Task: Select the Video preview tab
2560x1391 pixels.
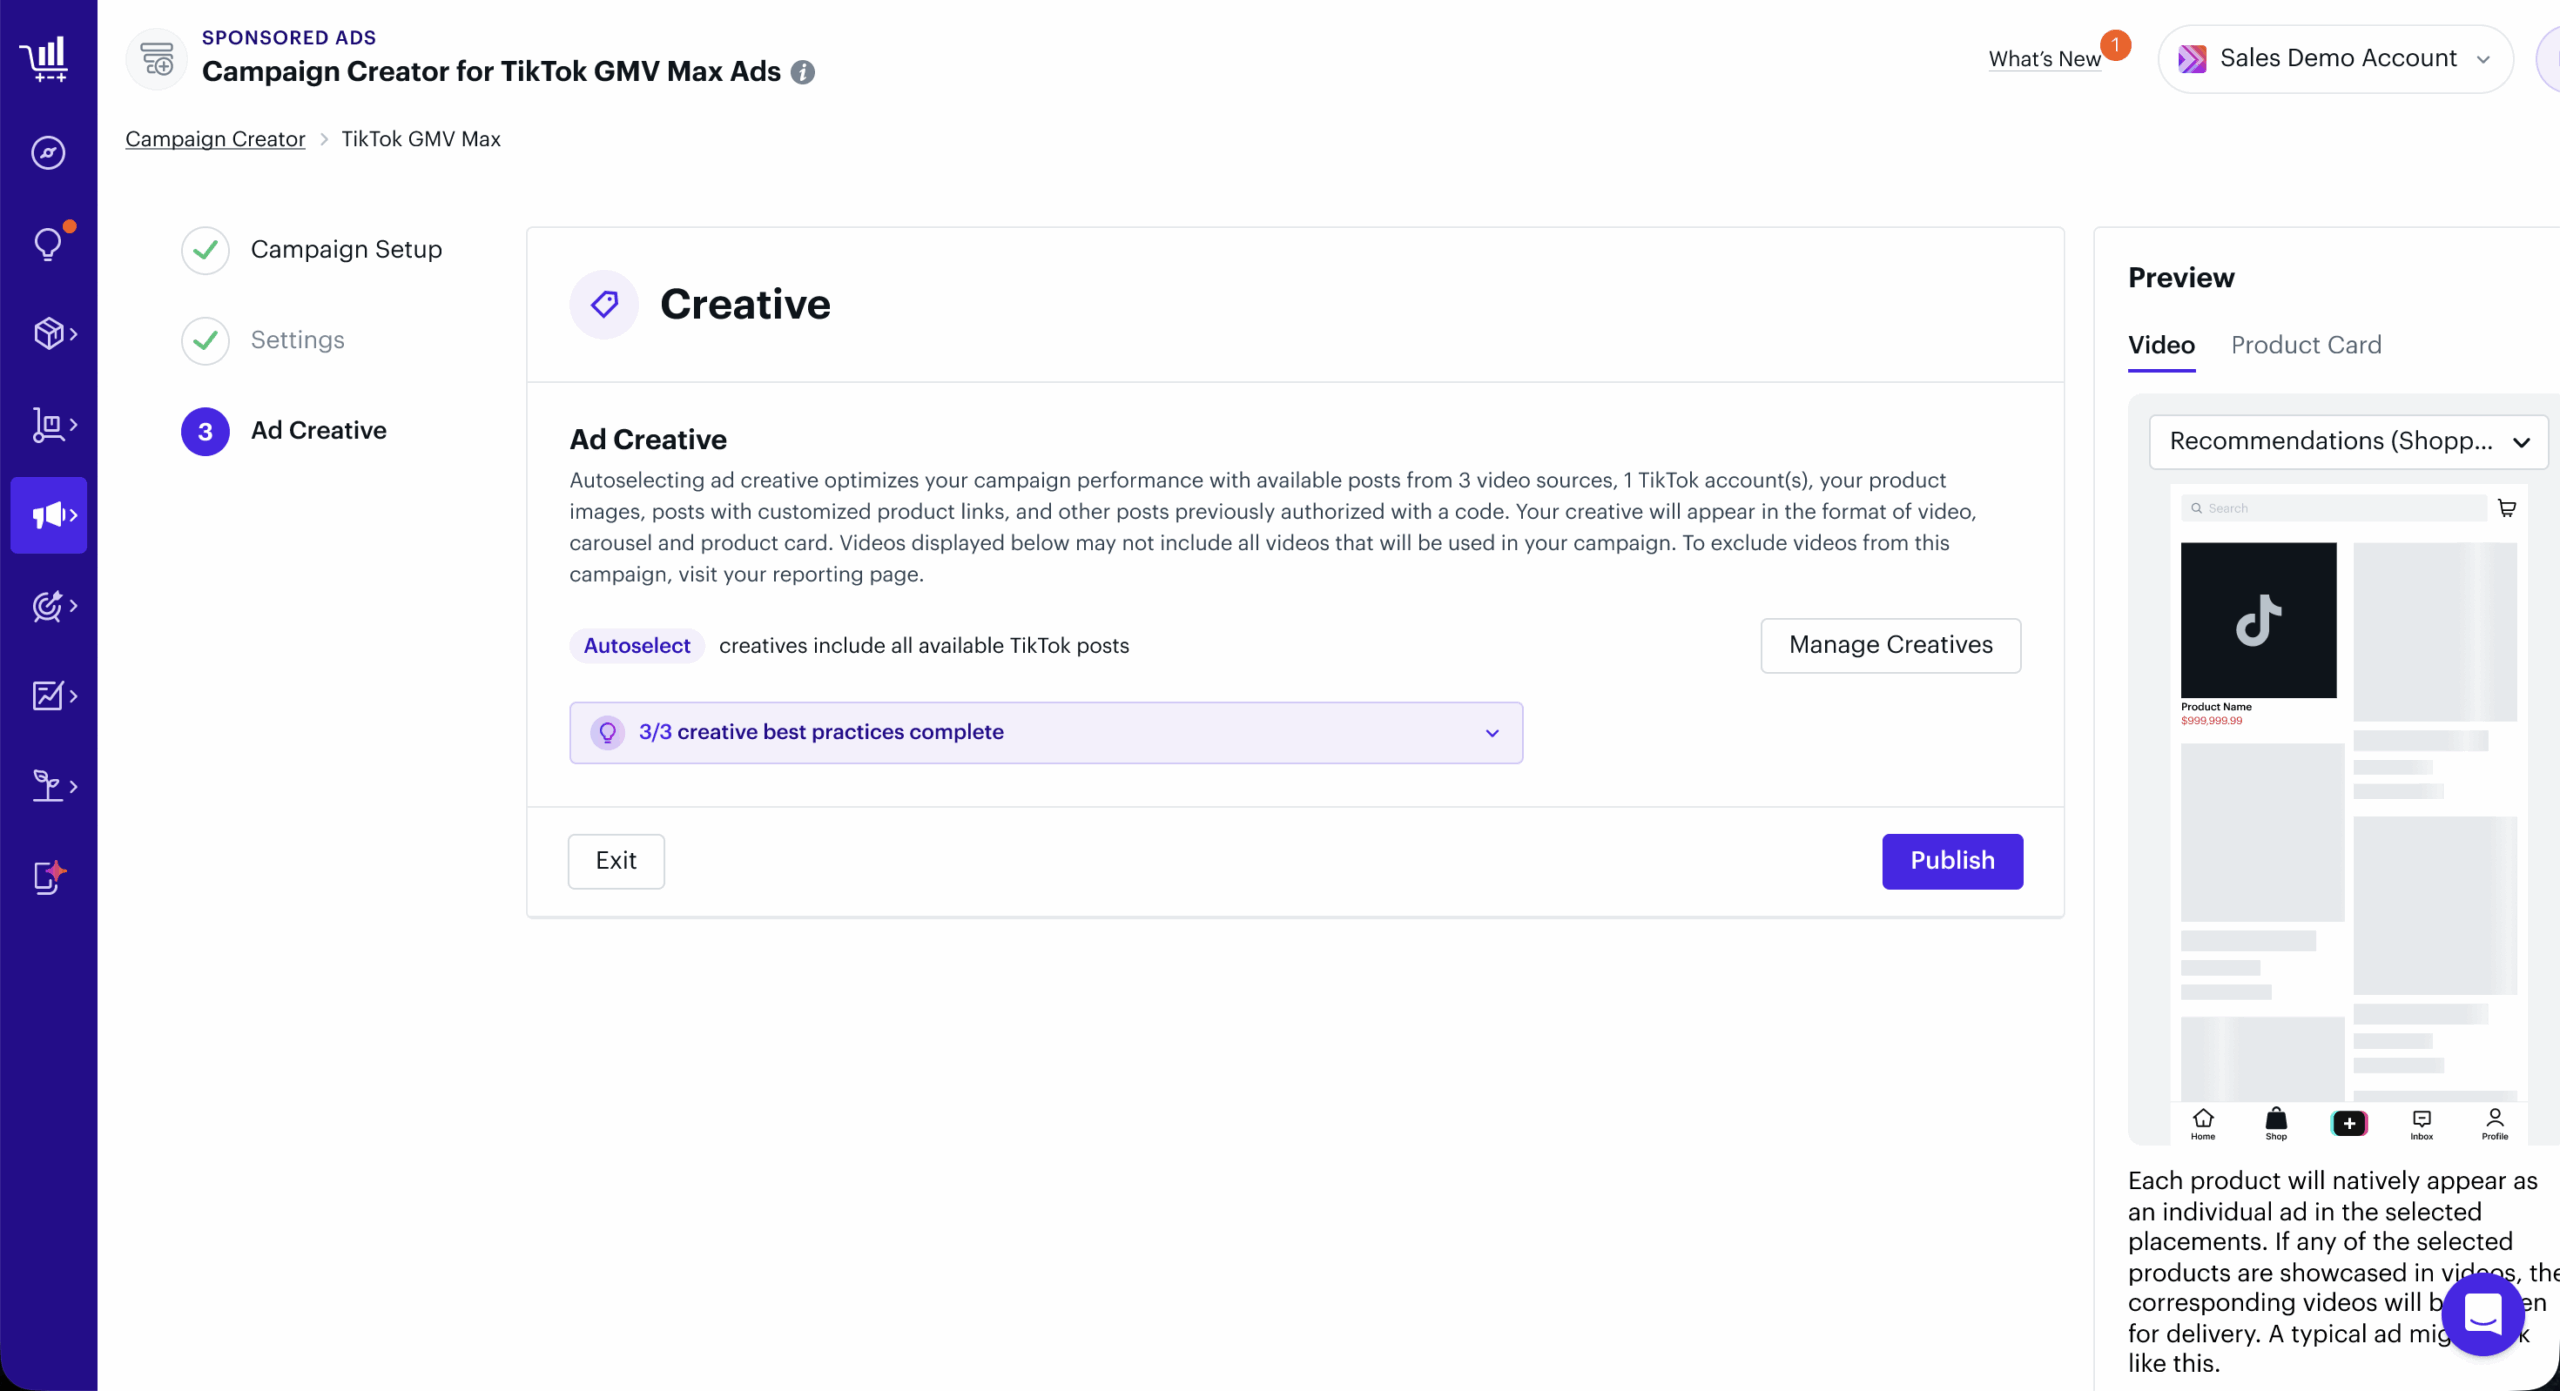Action: pos(2161,345)
